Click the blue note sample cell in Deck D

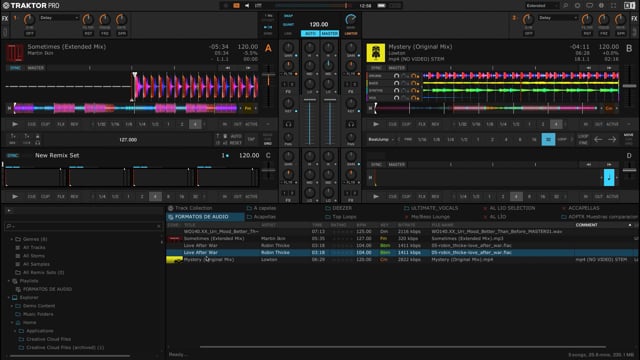pos(609,178)
